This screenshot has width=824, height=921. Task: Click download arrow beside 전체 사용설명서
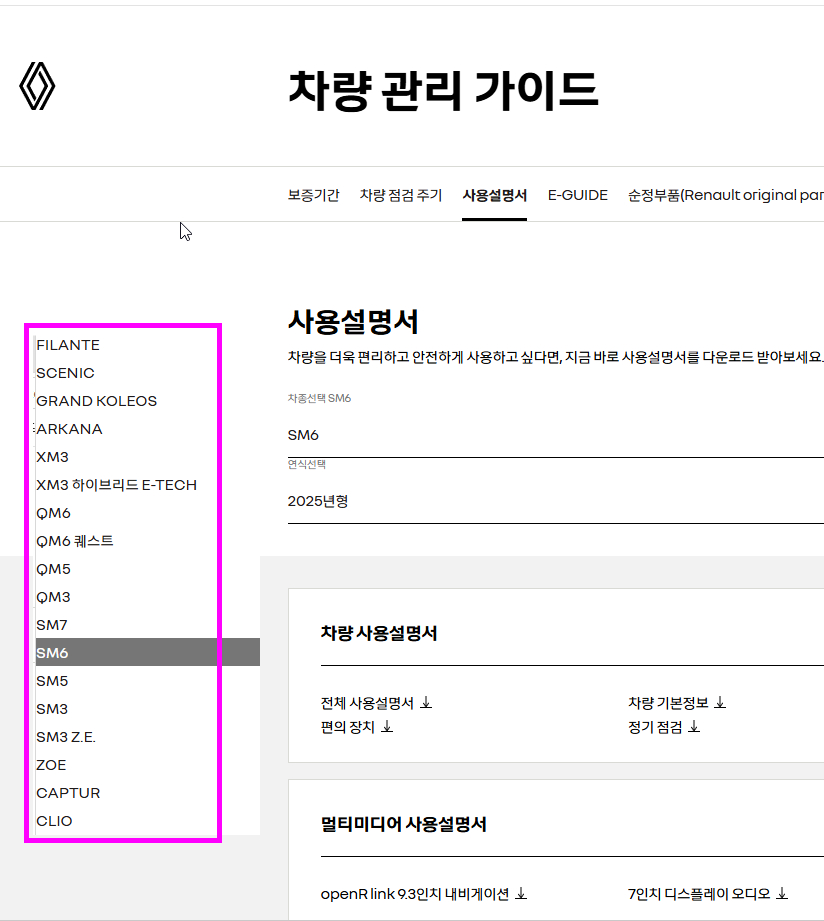[x=426, y=702]
